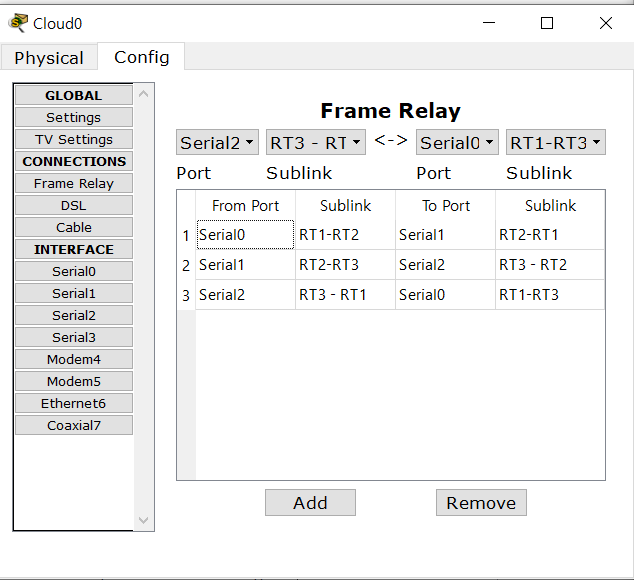
Task: Select RT3 - RT1 sublink cell
Action: 345,294
